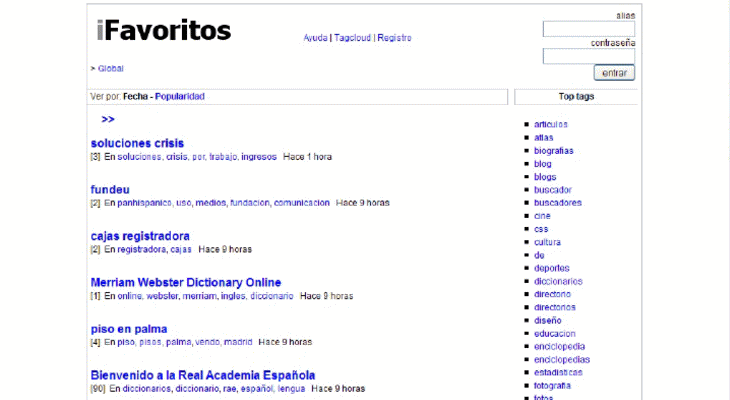Select the ingresos tag under soluciones crisis
This screenshot has width=730, height=400.
259,157
